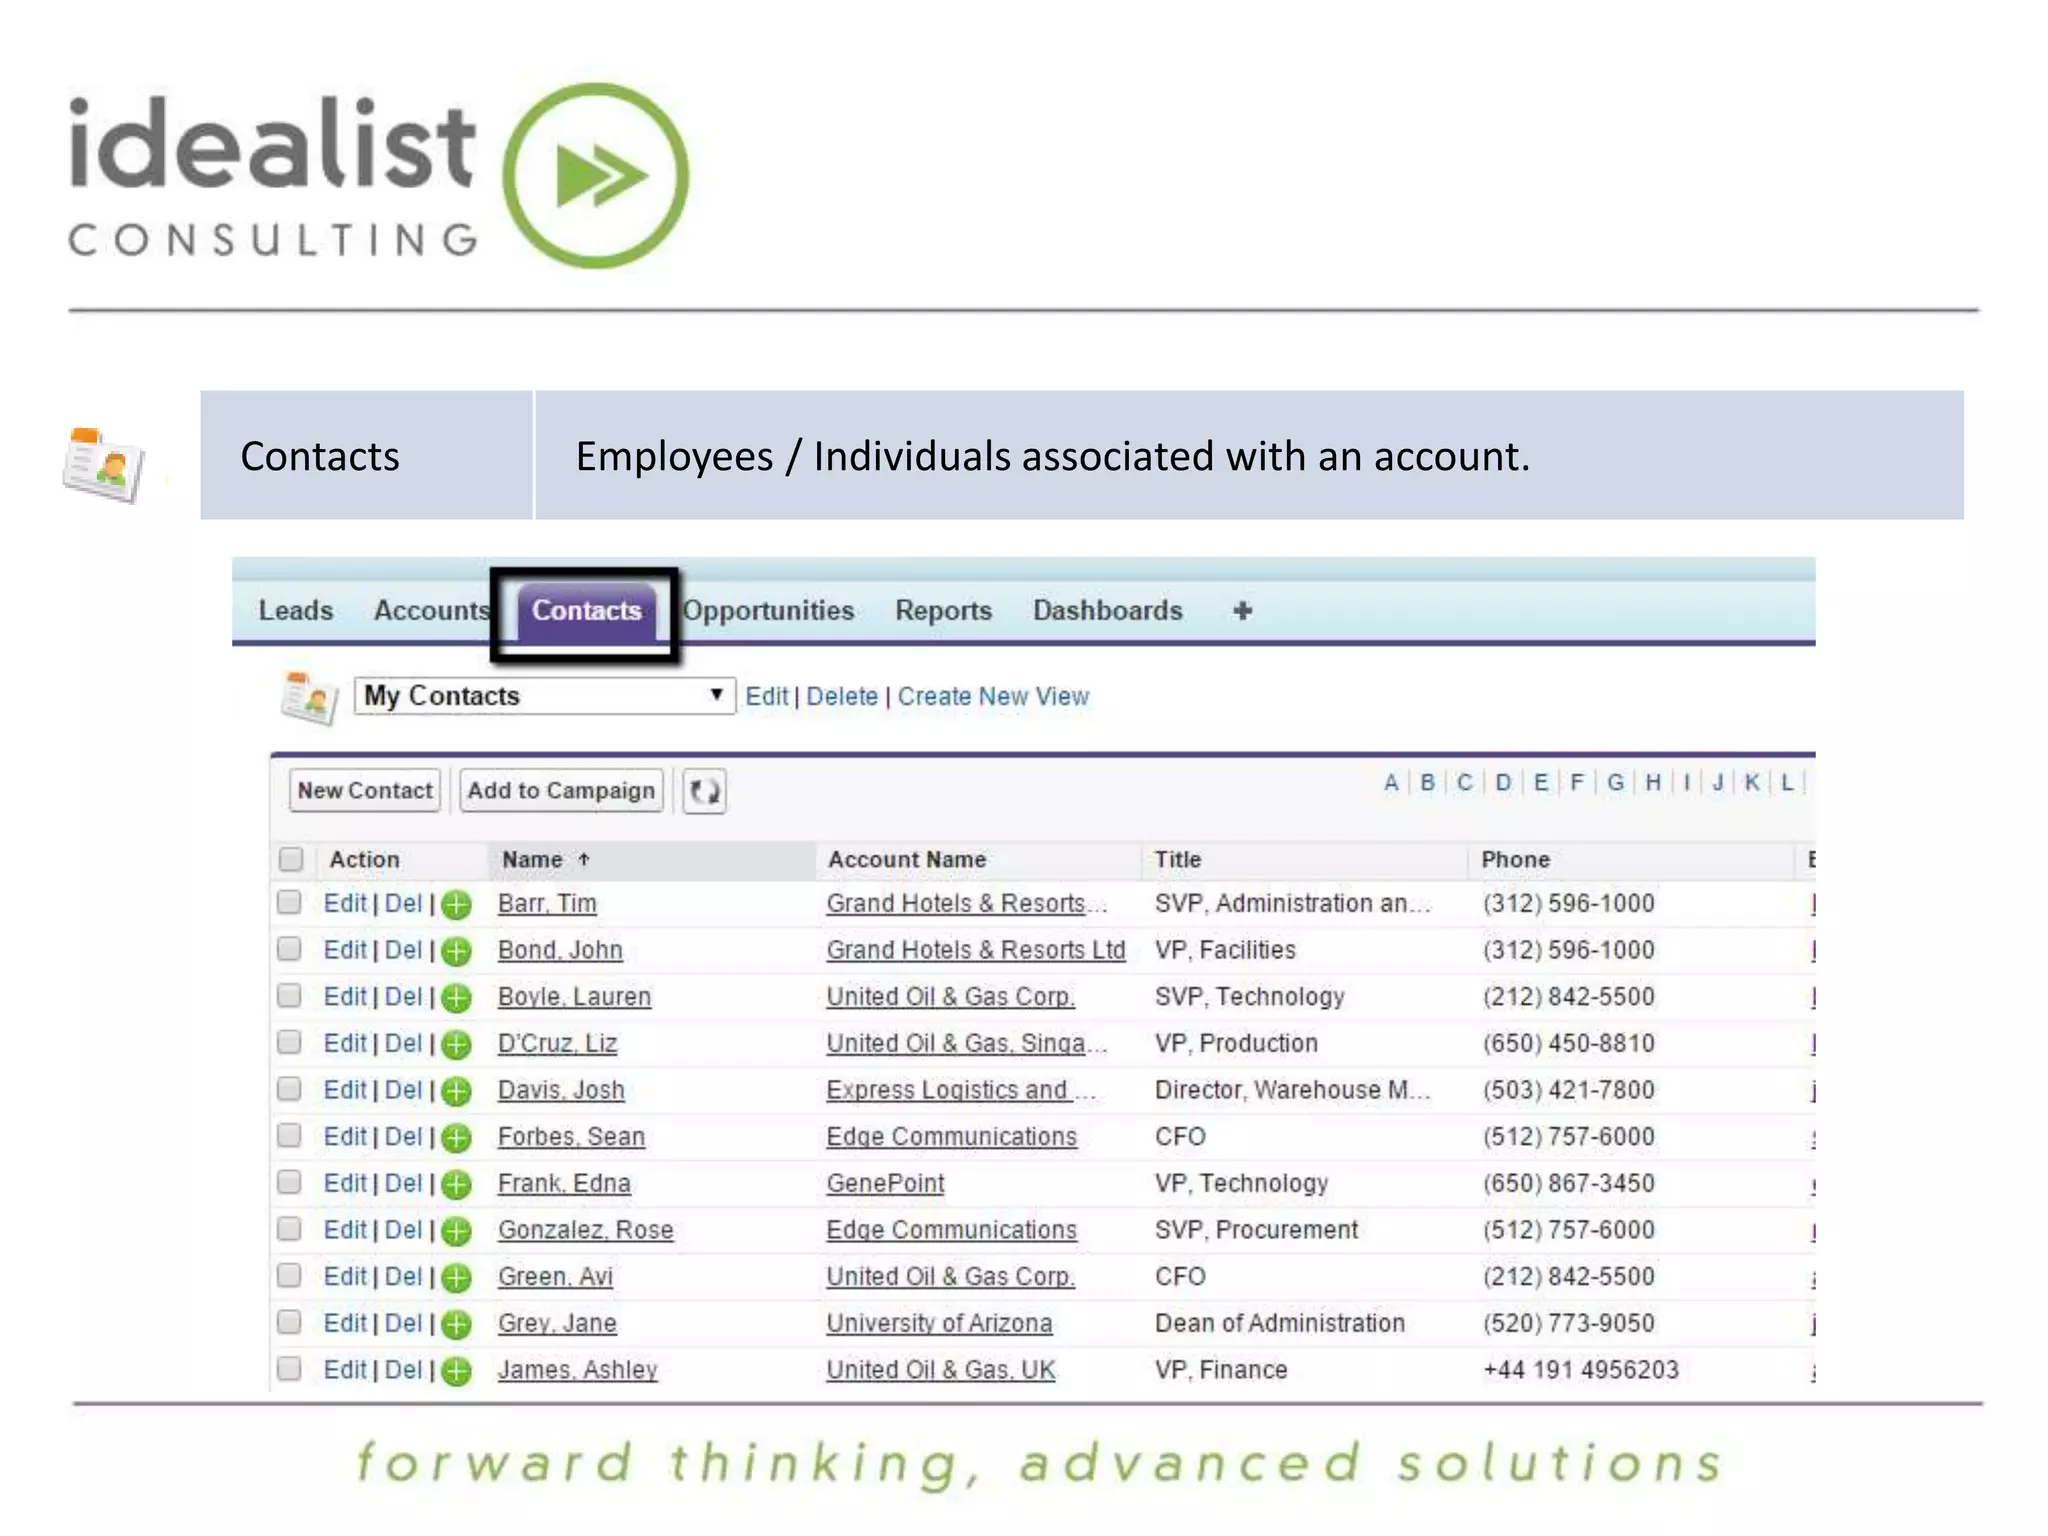The width and height of the screenshot is (2048, 1536).
Task: Click Edit link next to My Contacts
Action: (767, 697)
